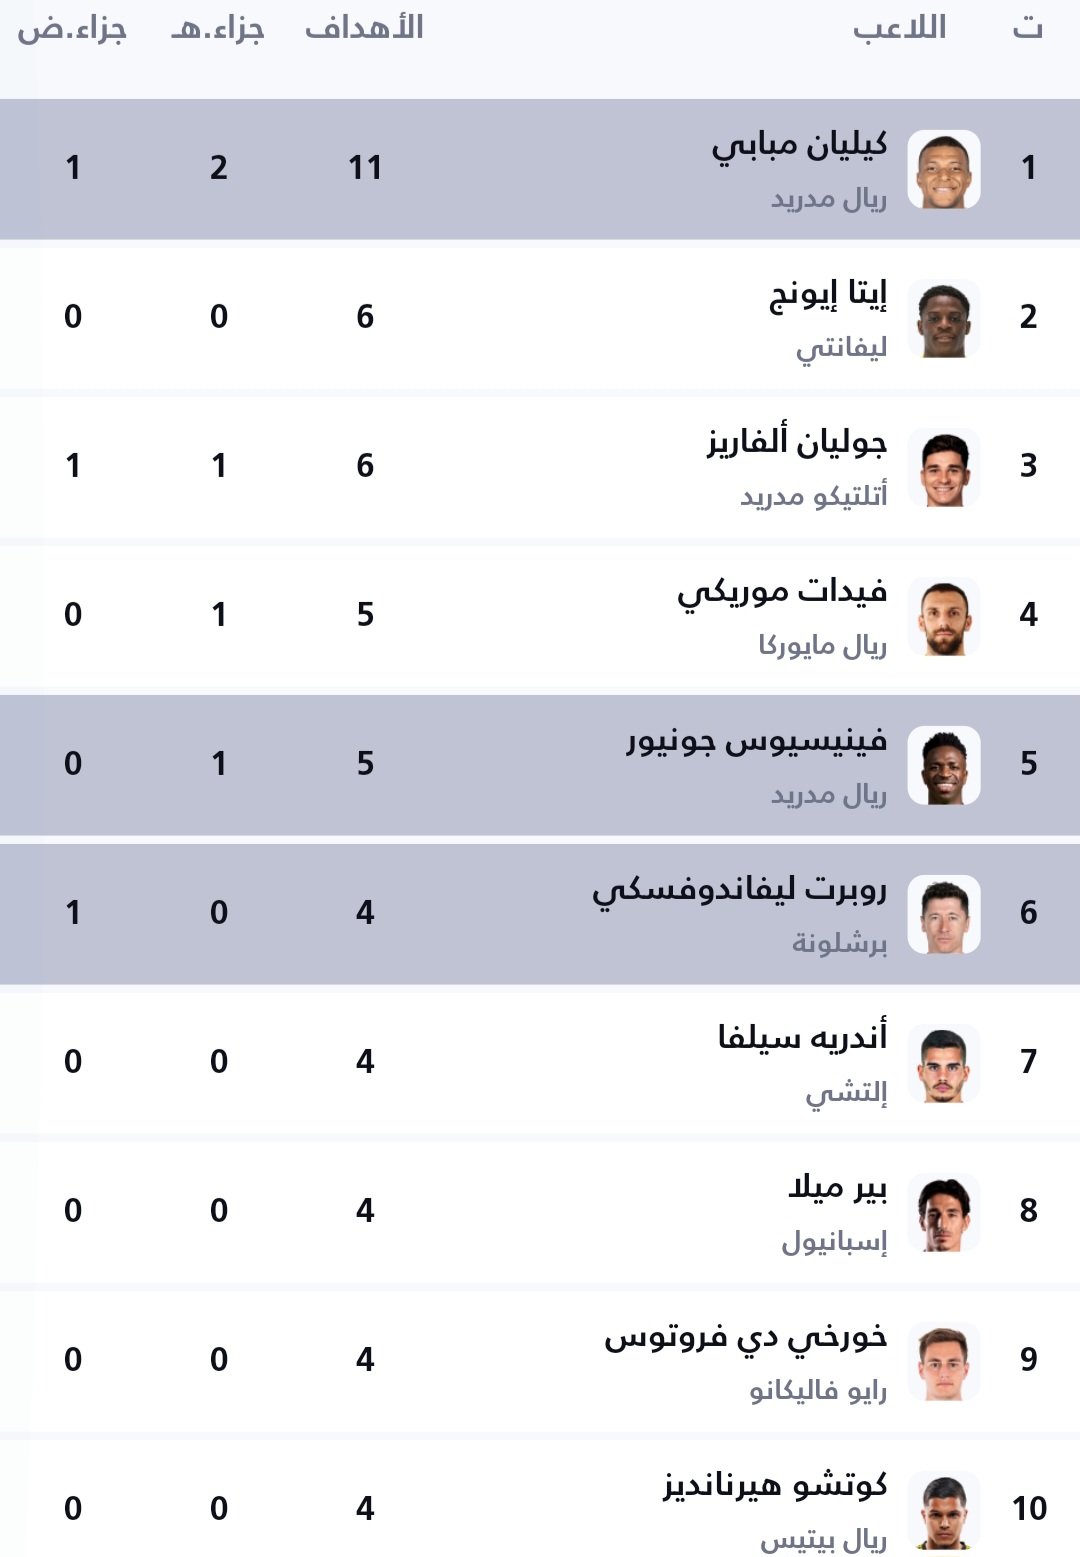Open player name روبرت ليفاندوفسكي

click(739, 891)
